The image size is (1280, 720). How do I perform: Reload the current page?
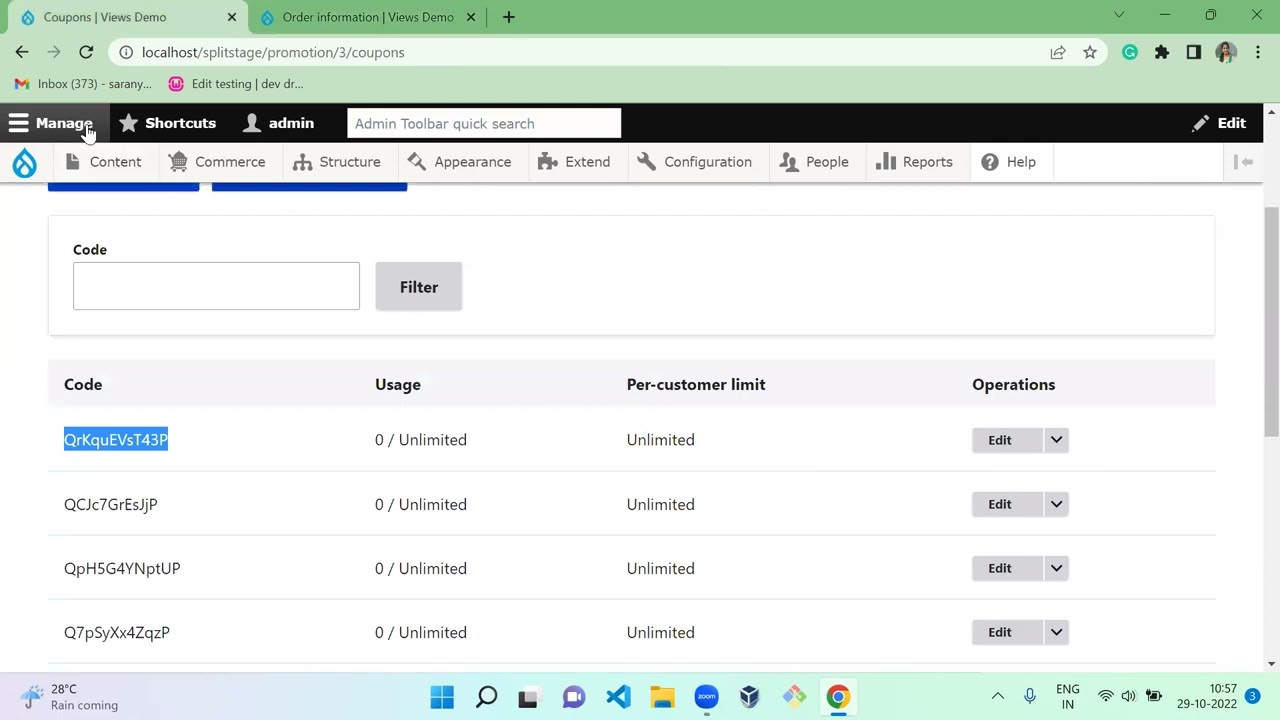click(x=86, y=52)
